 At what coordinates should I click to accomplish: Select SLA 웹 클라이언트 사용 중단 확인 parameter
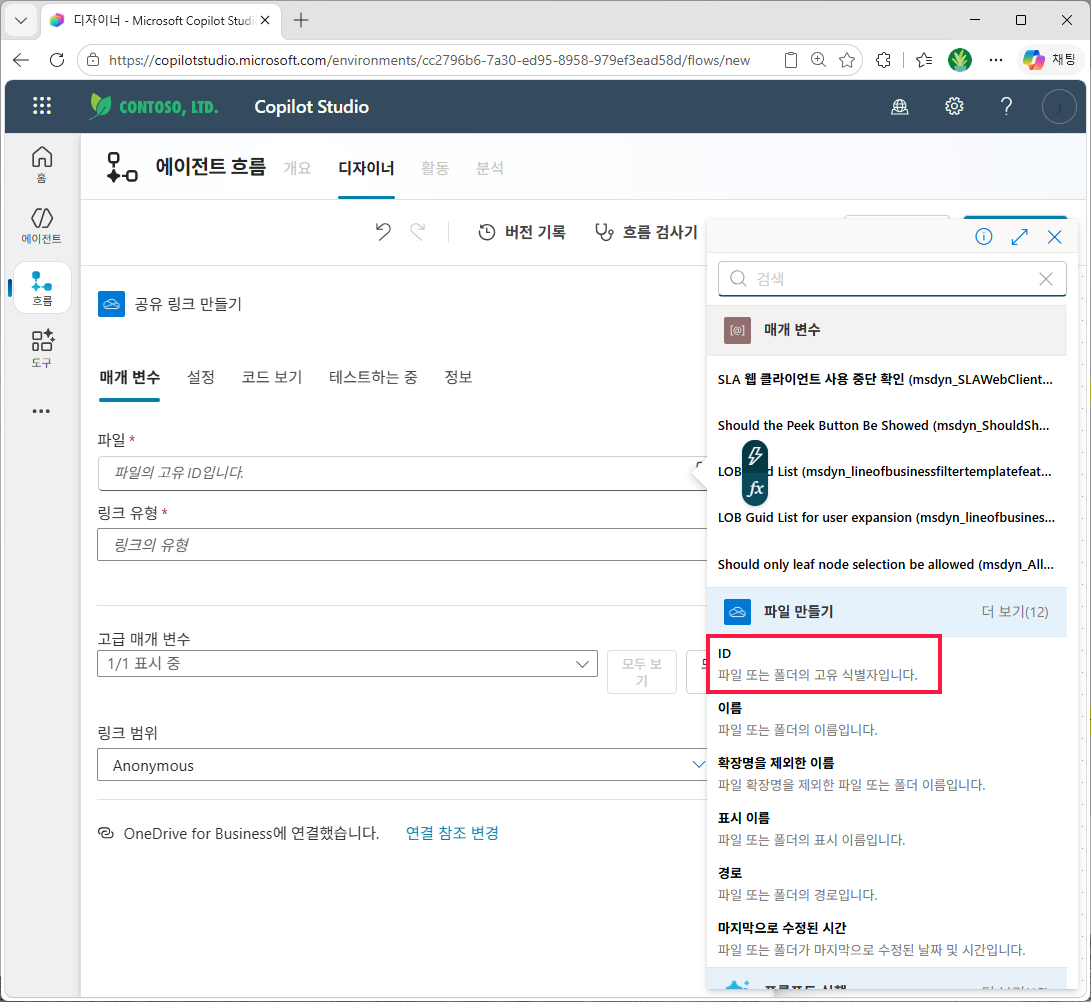click(885, 379)
